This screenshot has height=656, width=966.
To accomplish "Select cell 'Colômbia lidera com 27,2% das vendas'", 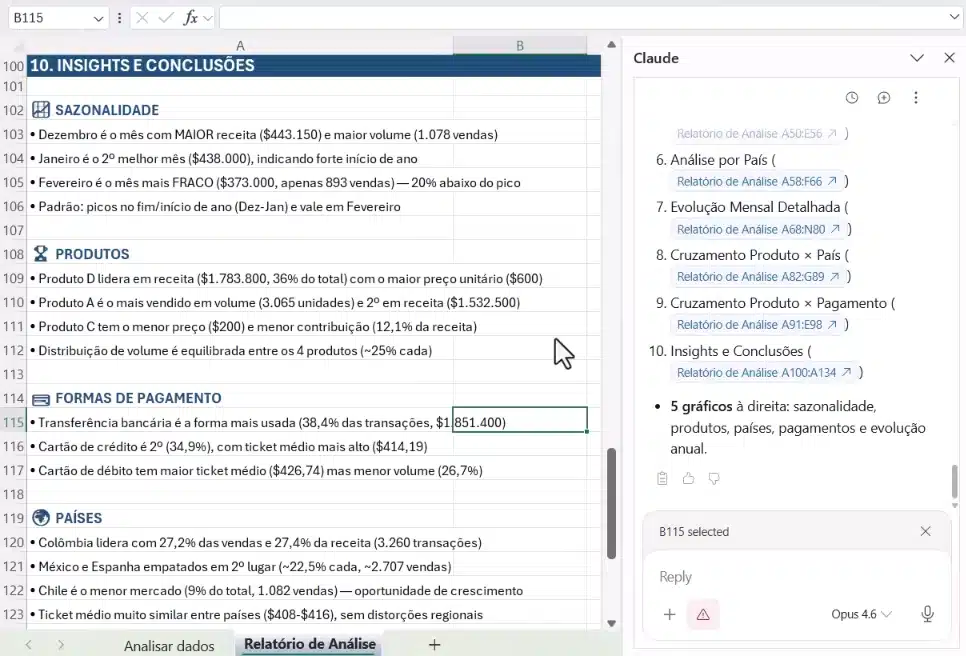I will [x=240, y=543].
